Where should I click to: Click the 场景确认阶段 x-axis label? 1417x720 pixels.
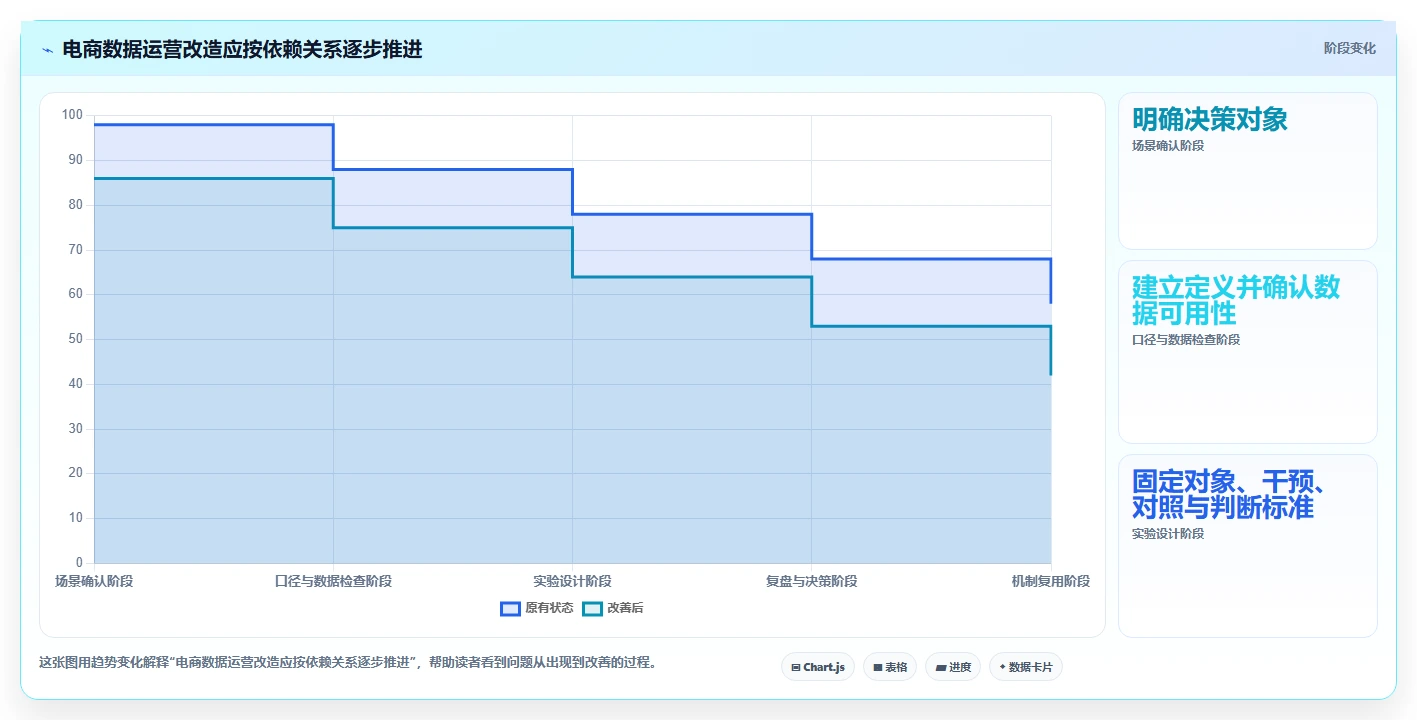pyautogui.click(x=94, y=581)
